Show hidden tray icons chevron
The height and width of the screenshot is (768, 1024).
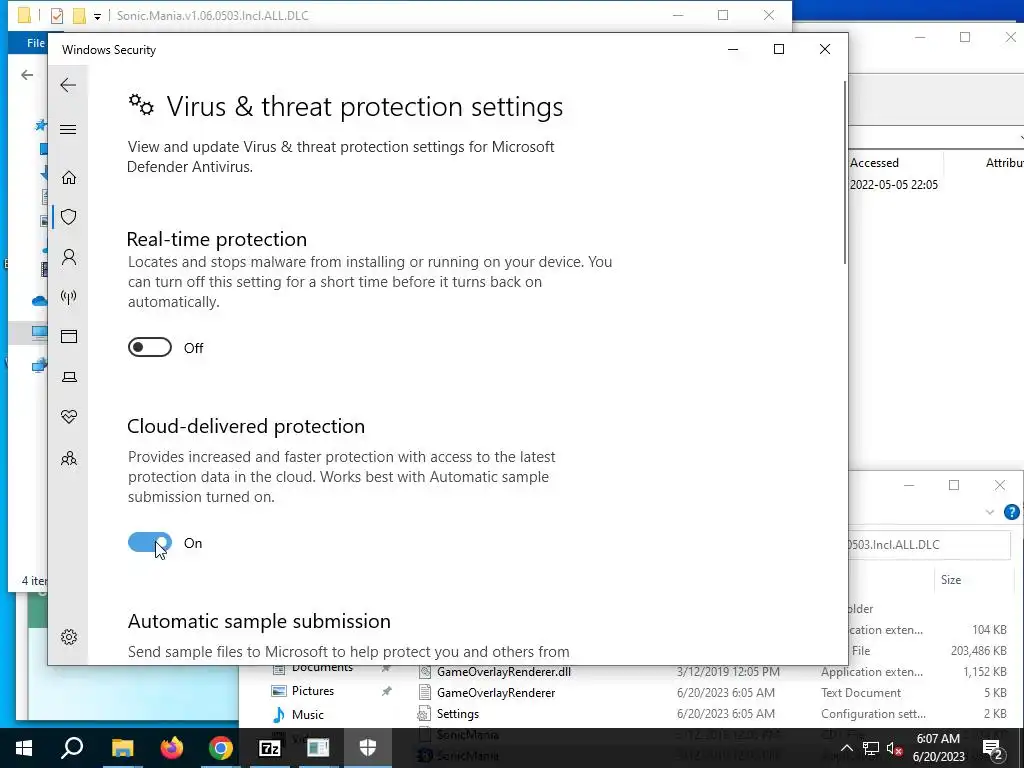pos(846,748)
